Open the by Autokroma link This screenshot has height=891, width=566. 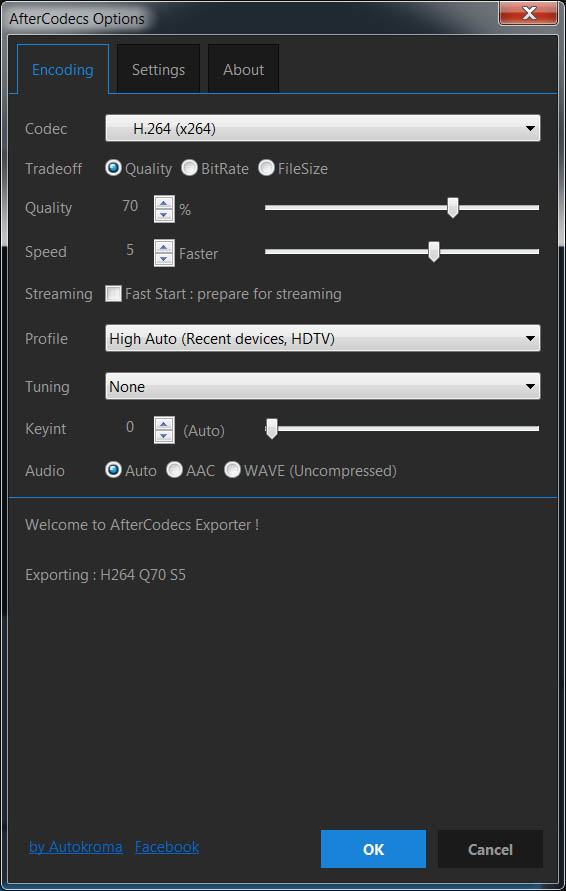76,847
